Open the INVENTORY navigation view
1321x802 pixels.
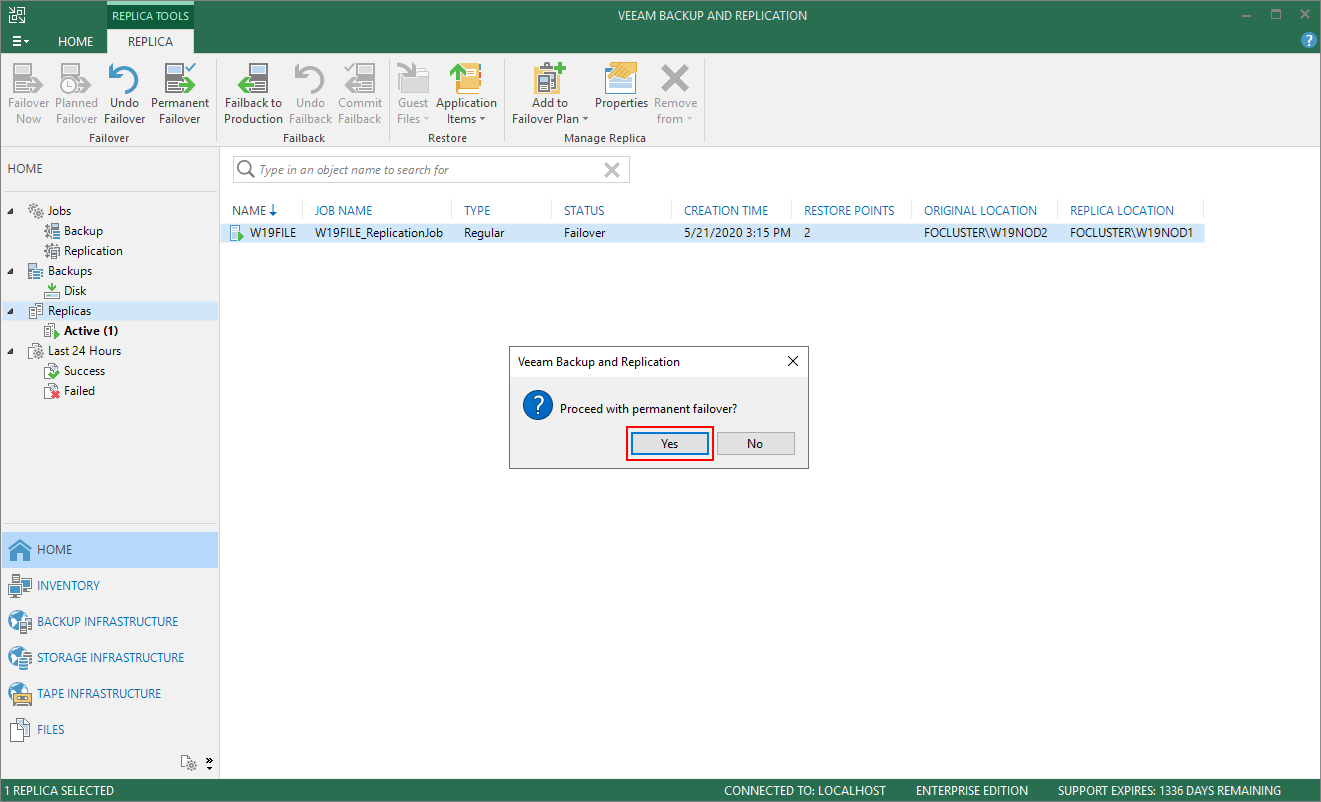click(x=109, y=586)
